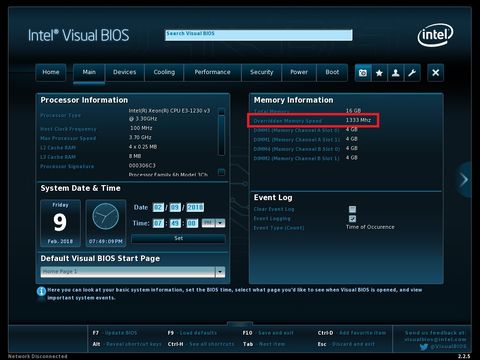Expand the Default Start Page dropdown arrow
This screenshot has width=480, height=360.
point(220,272)
